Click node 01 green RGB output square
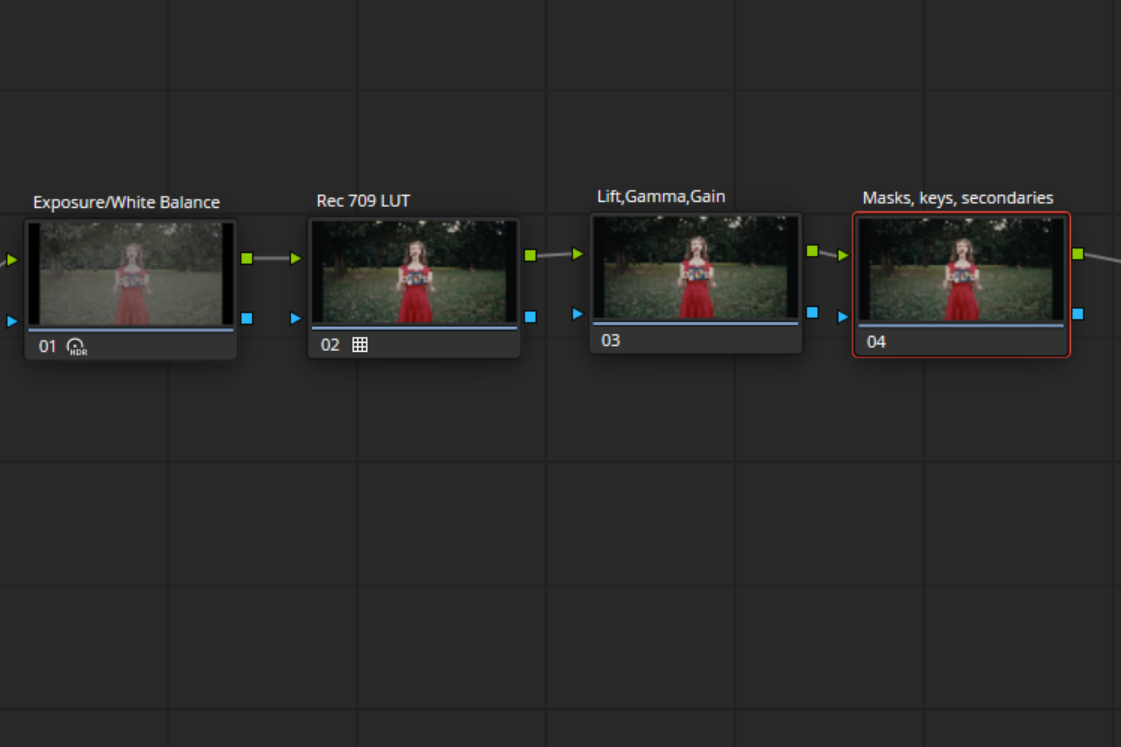Image resolution: width=1121 pixels, height=747 pixels. [247, 258]
